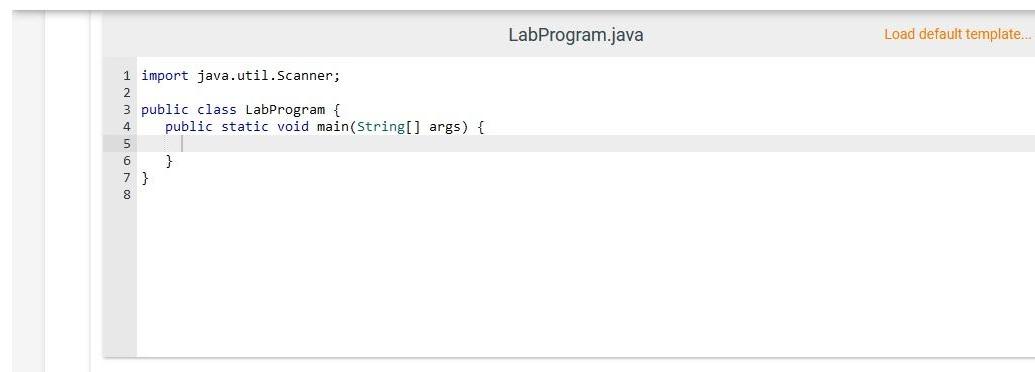Click the closing brace on line 7
Viewport: 1035px width, 372px height.
pyautogui.click(x=145, y=178)
